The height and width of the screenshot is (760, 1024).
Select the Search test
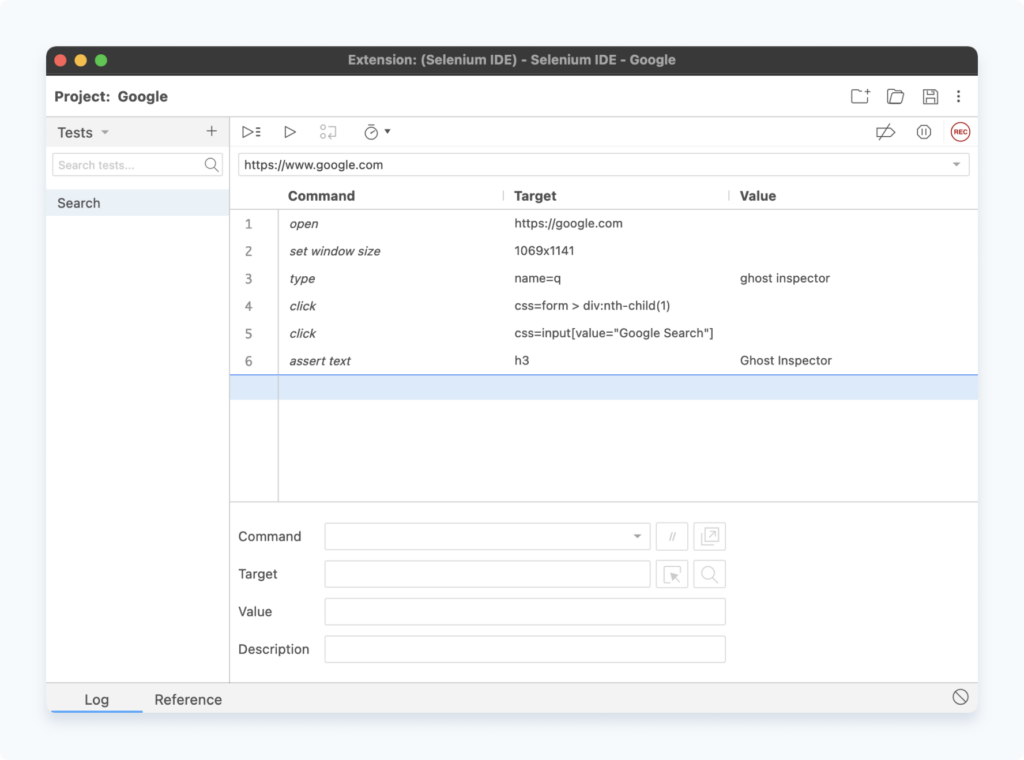pos(137,203)
